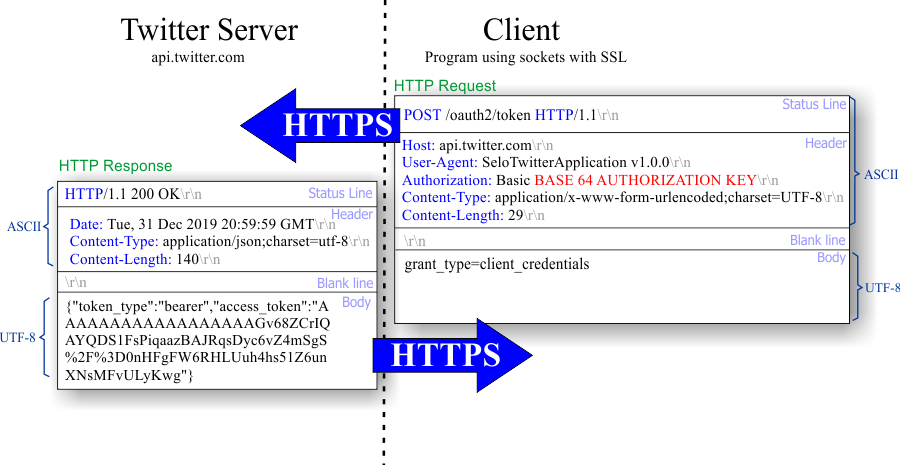Image resolution: width=900 pixels, height=465 pixels.
Task: Select the request Content-Type header line
Action: point(622,197)
